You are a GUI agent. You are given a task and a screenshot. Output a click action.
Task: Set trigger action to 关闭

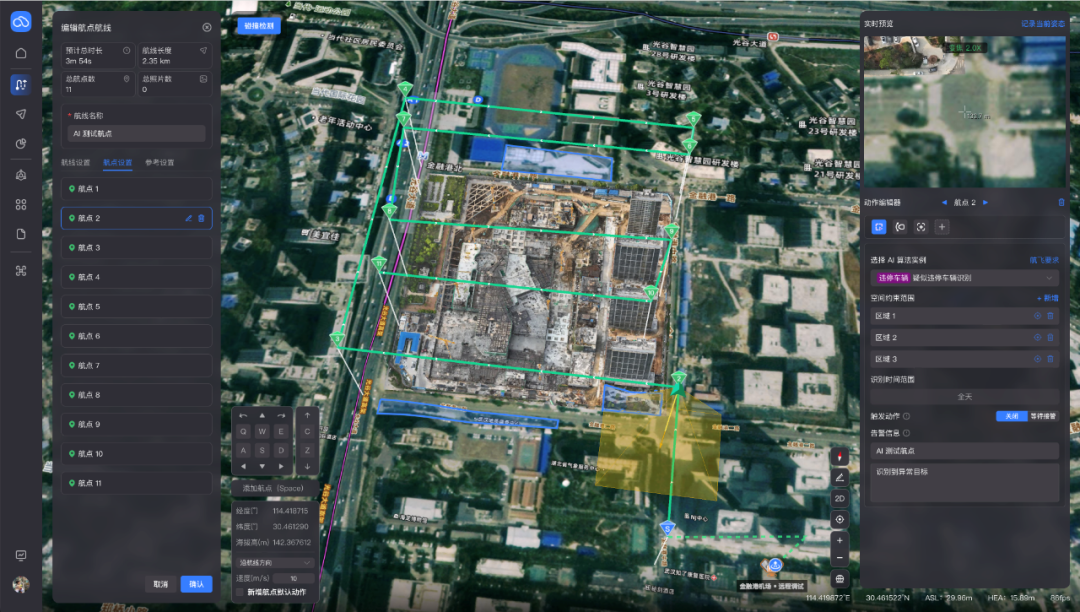point(1011,416)
